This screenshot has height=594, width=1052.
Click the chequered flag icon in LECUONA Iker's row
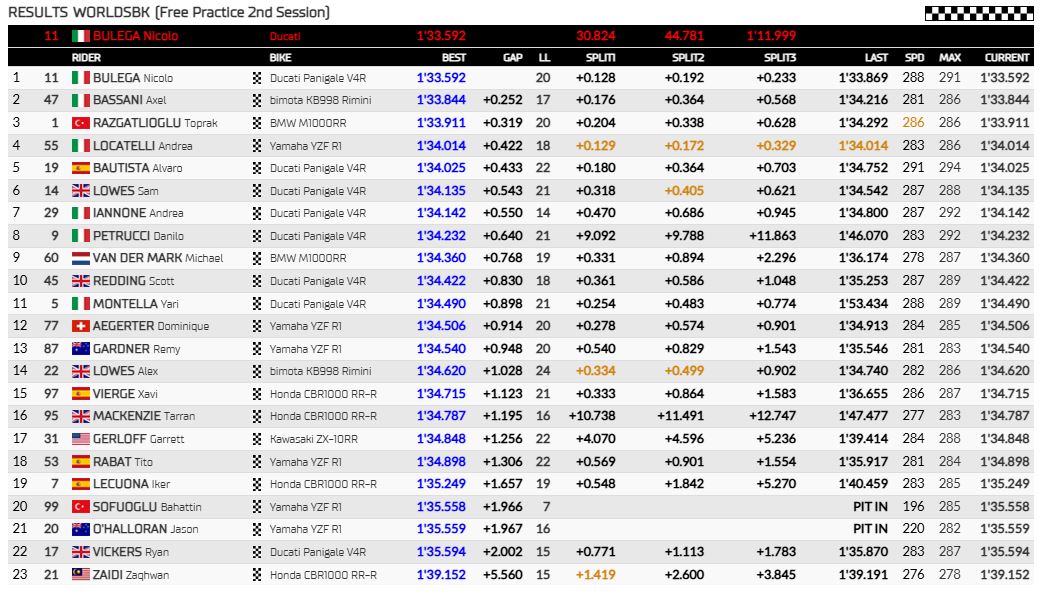(257, 485)
